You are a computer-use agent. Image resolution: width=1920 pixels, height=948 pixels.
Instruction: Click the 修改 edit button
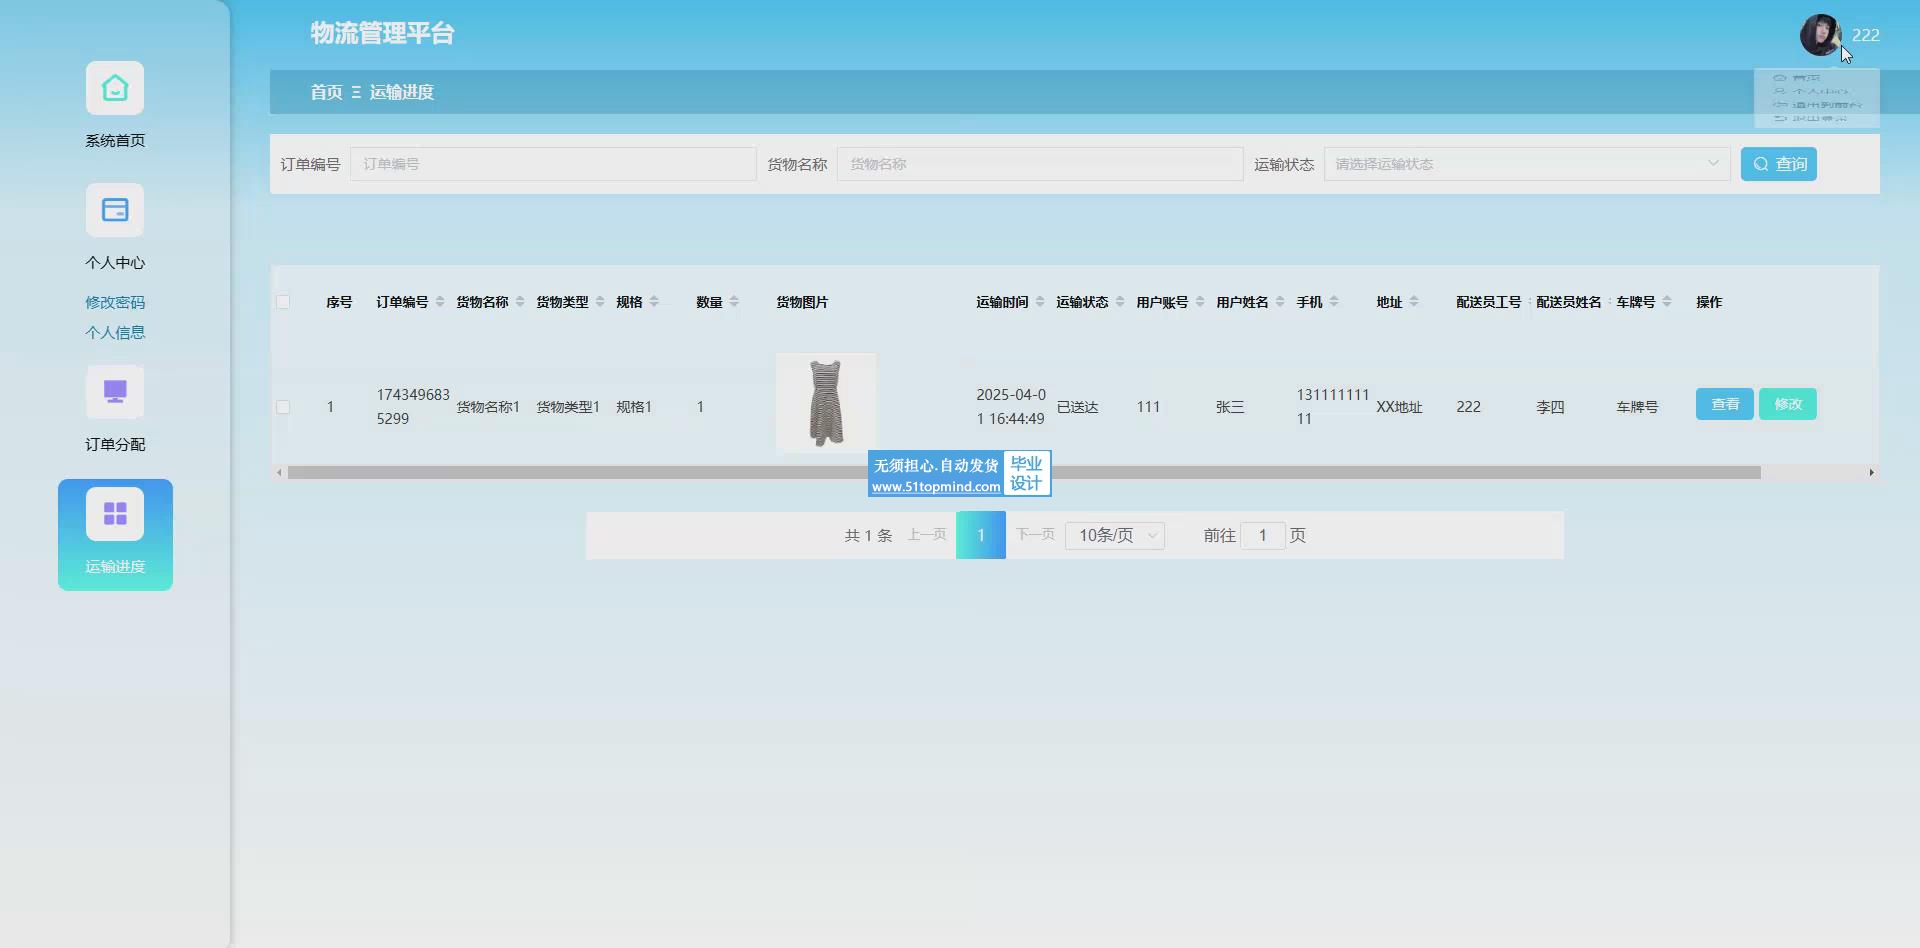point(1787,404)
